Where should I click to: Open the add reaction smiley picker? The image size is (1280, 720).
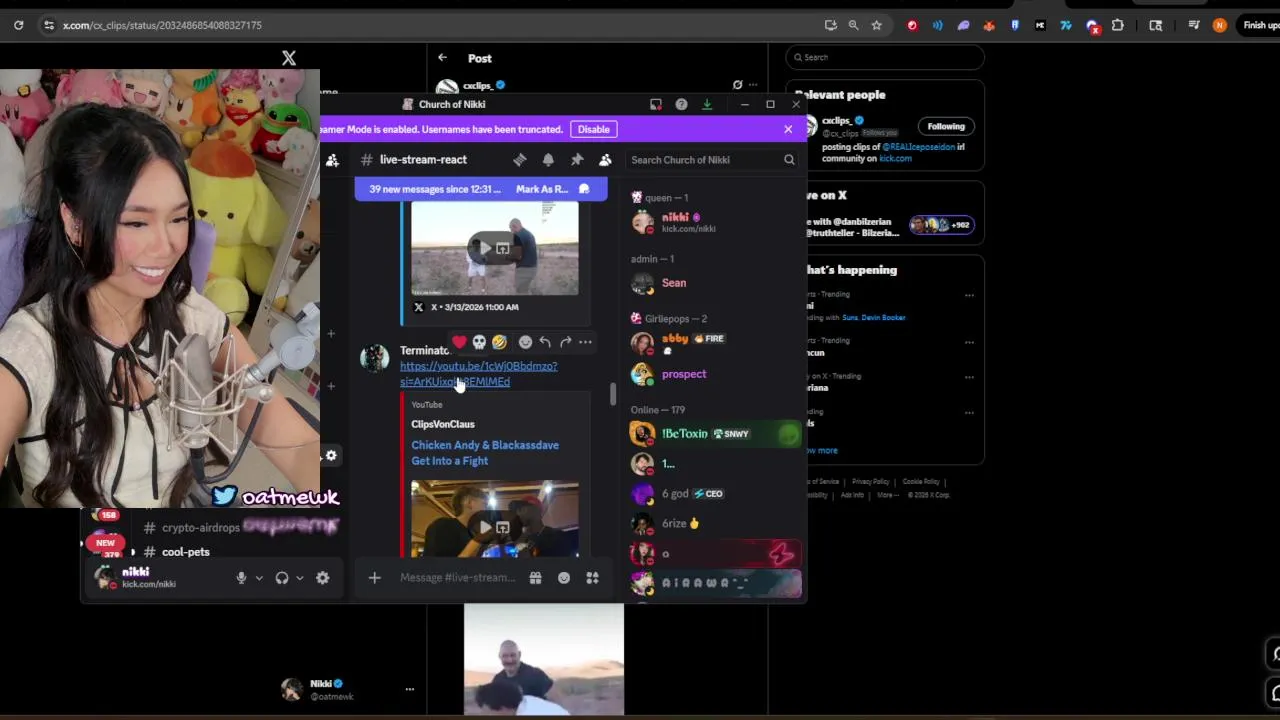[x=525, y=342]
